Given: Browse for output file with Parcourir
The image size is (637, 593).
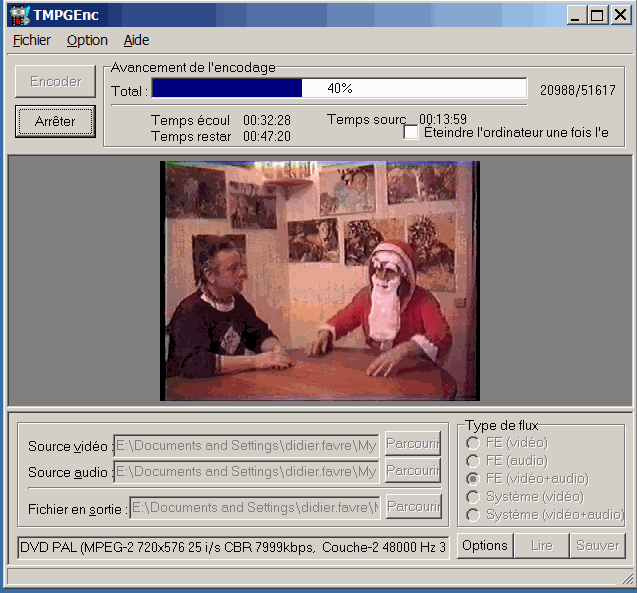Looking at the screenshot, I should coord(412,507).
